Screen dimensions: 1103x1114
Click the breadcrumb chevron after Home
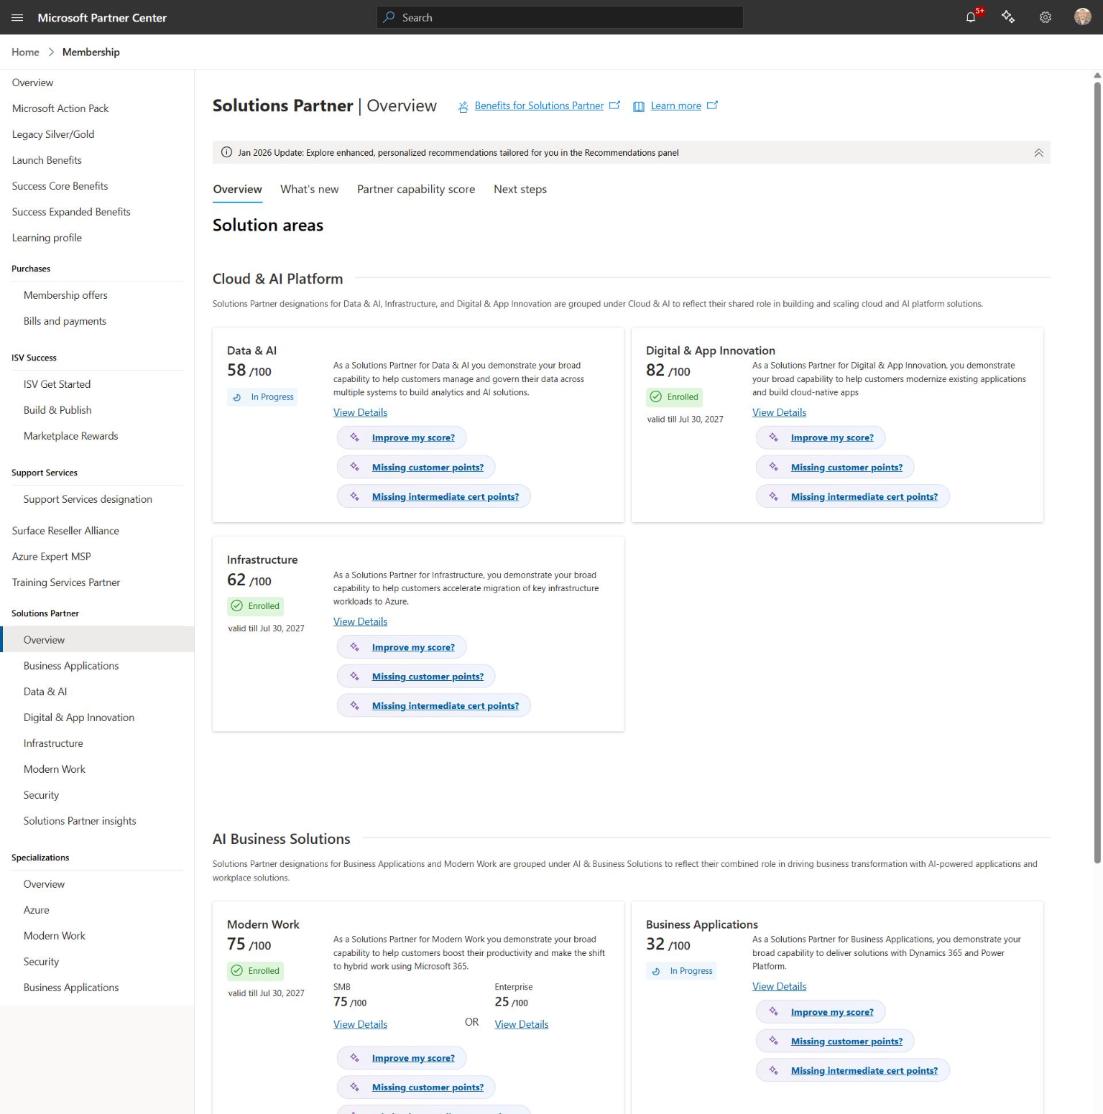(x=51, y=52)
